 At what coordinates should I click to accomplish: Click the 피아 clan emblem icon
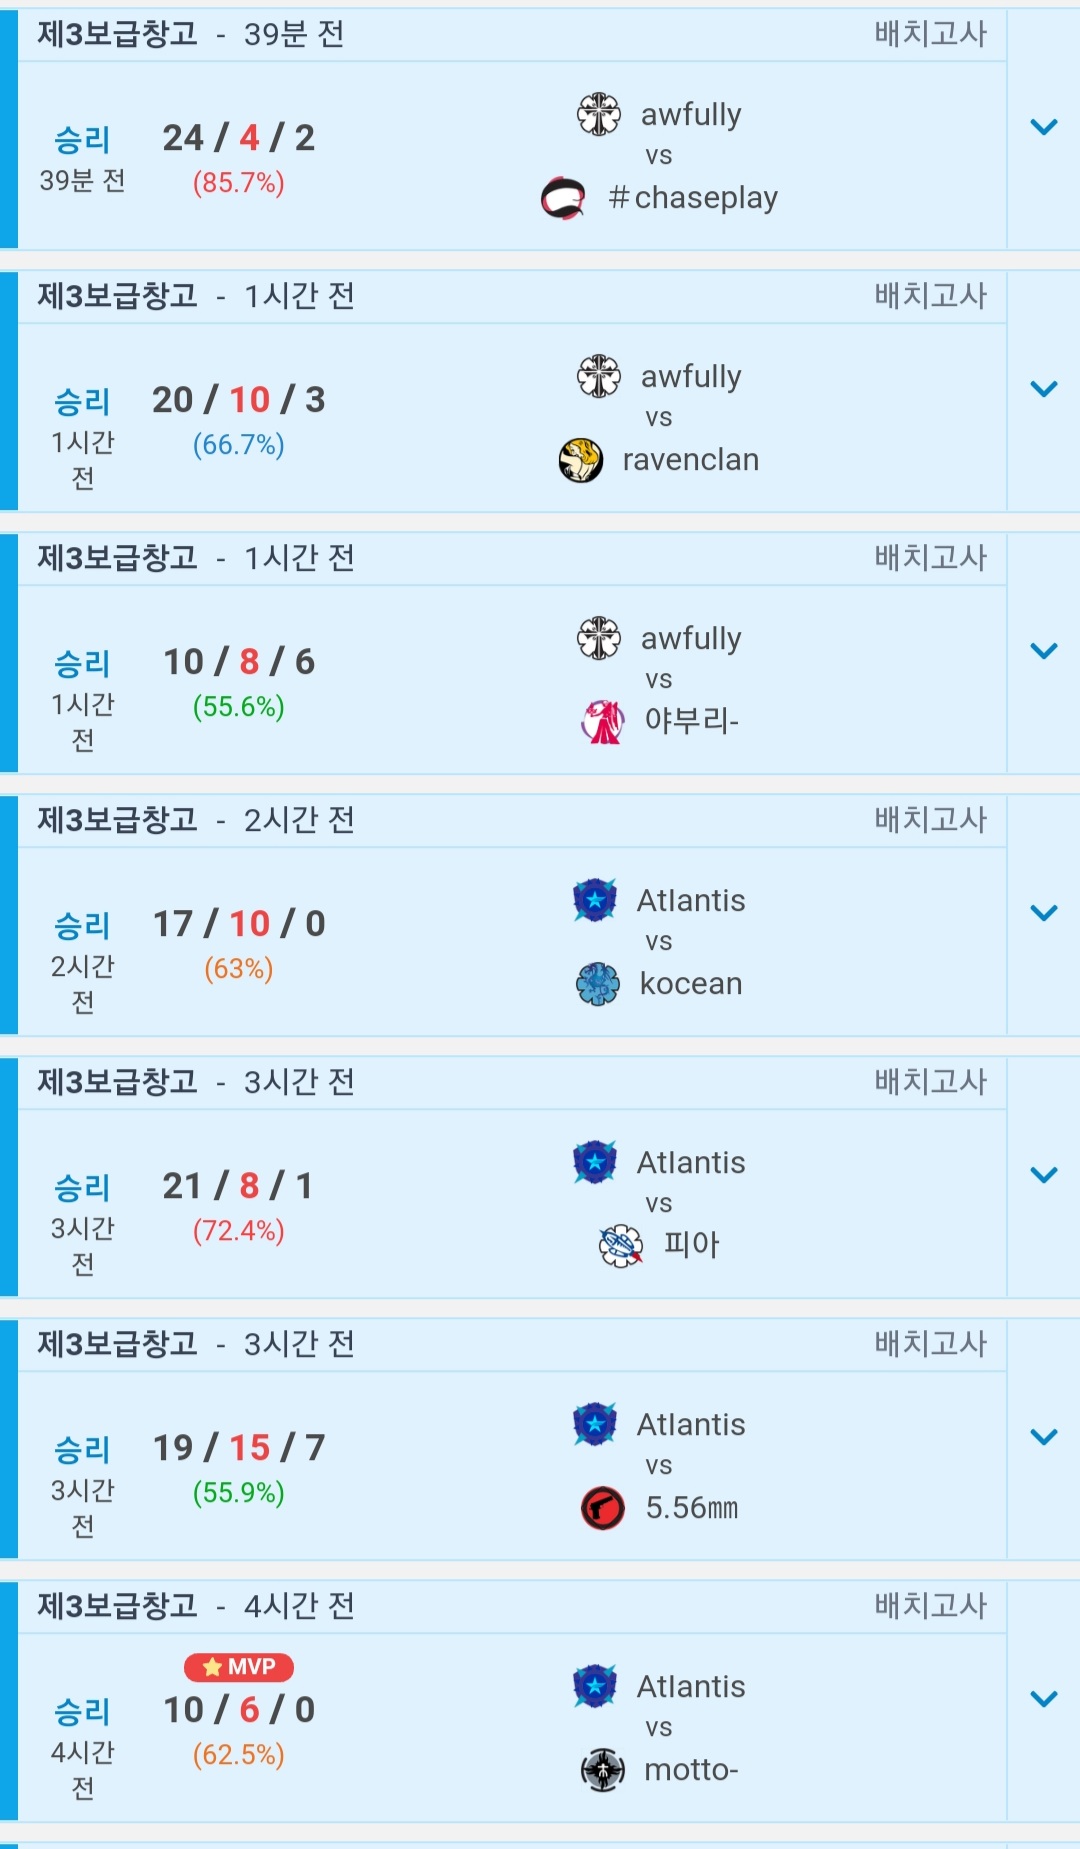[620, 1246]
